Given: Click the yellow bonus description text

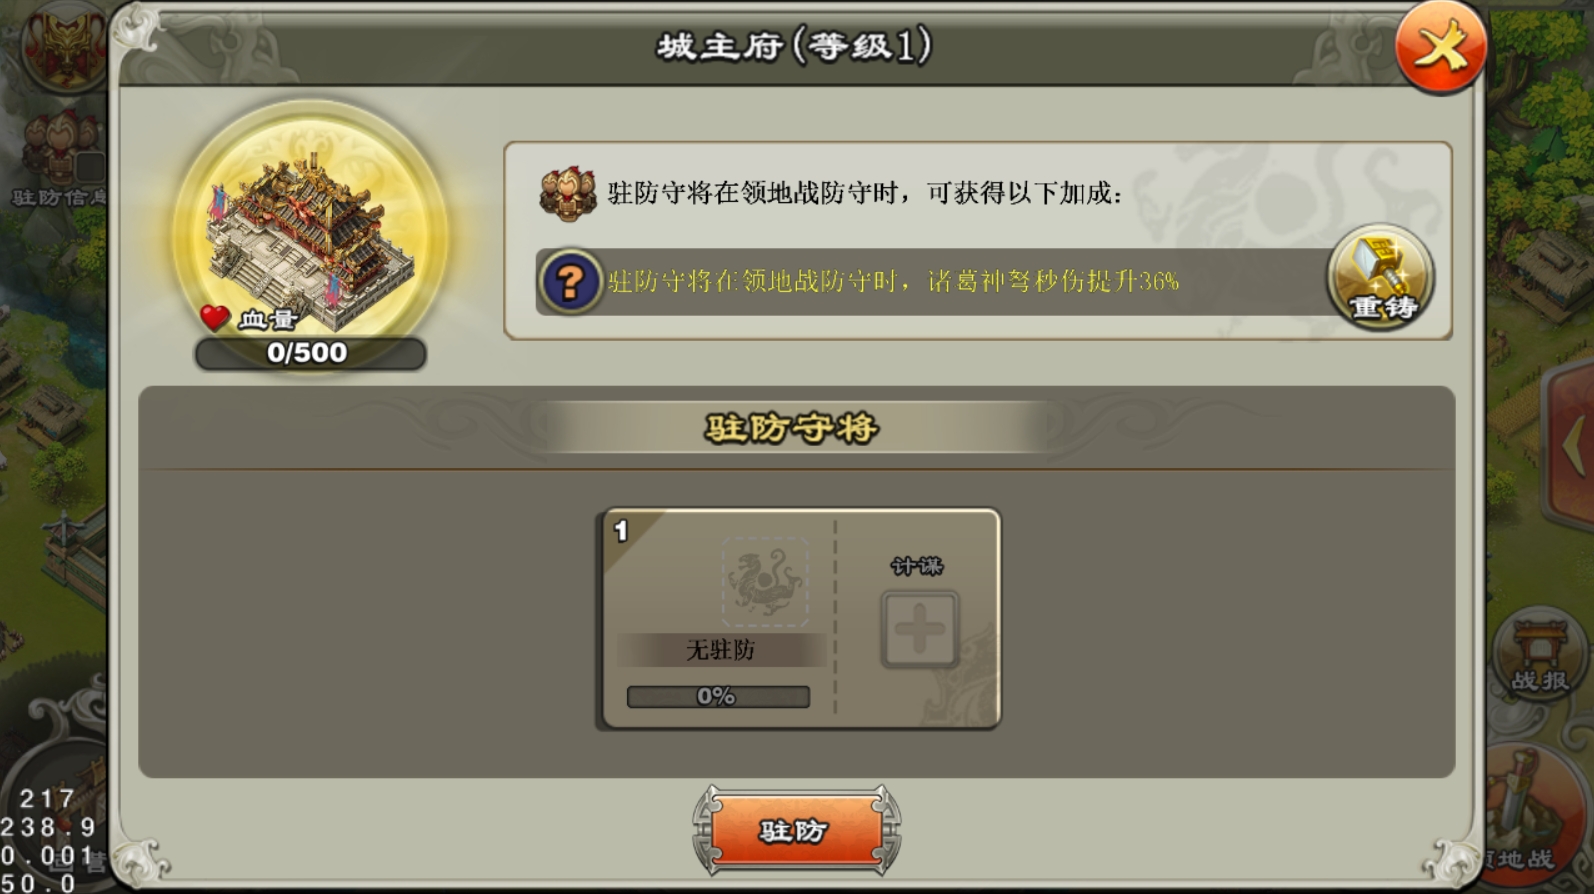Looking at the screenshot, I should coord(893,281).
